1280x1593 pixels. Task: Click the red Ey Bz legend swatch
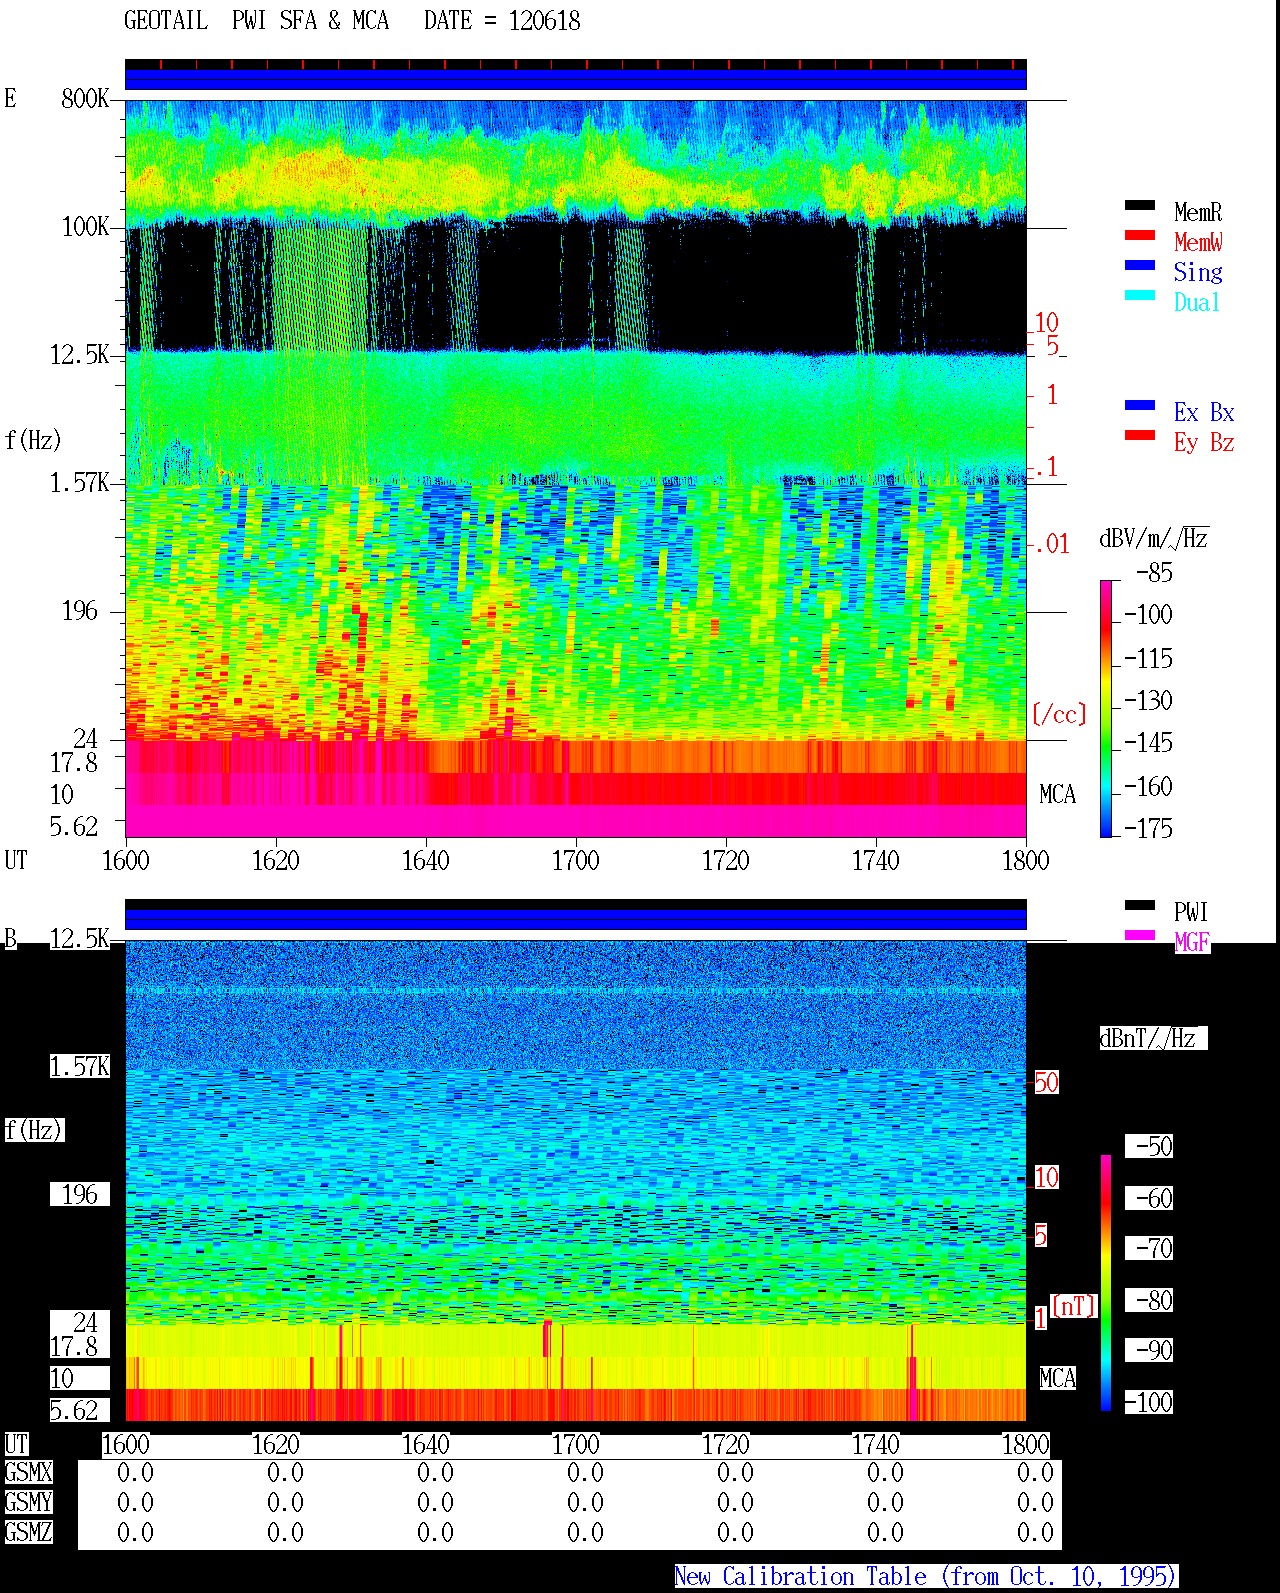[1140, 436]
